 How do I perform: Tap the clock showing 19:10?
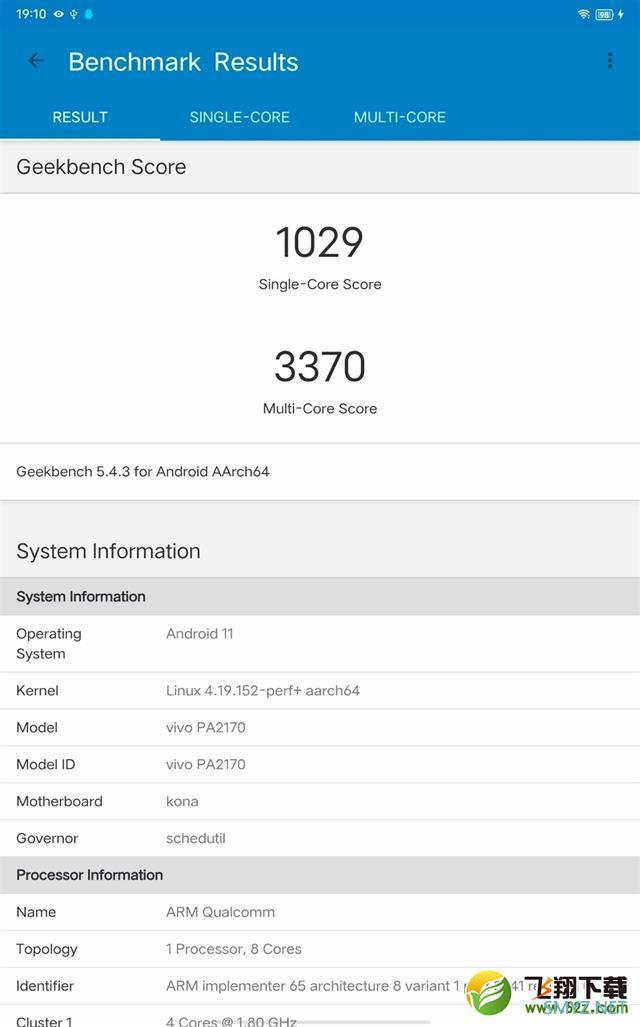pyautogui.click(x=31, y=14)
